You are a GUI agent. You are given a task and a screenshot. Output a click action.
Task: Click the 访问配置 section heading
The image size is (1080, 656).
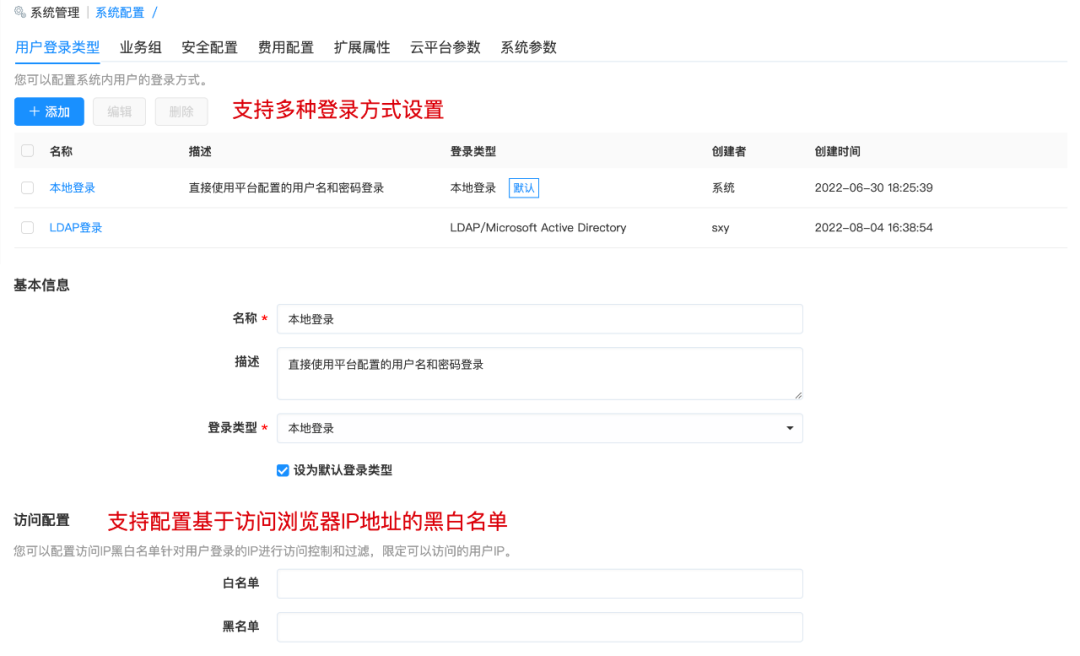[41, 520]
